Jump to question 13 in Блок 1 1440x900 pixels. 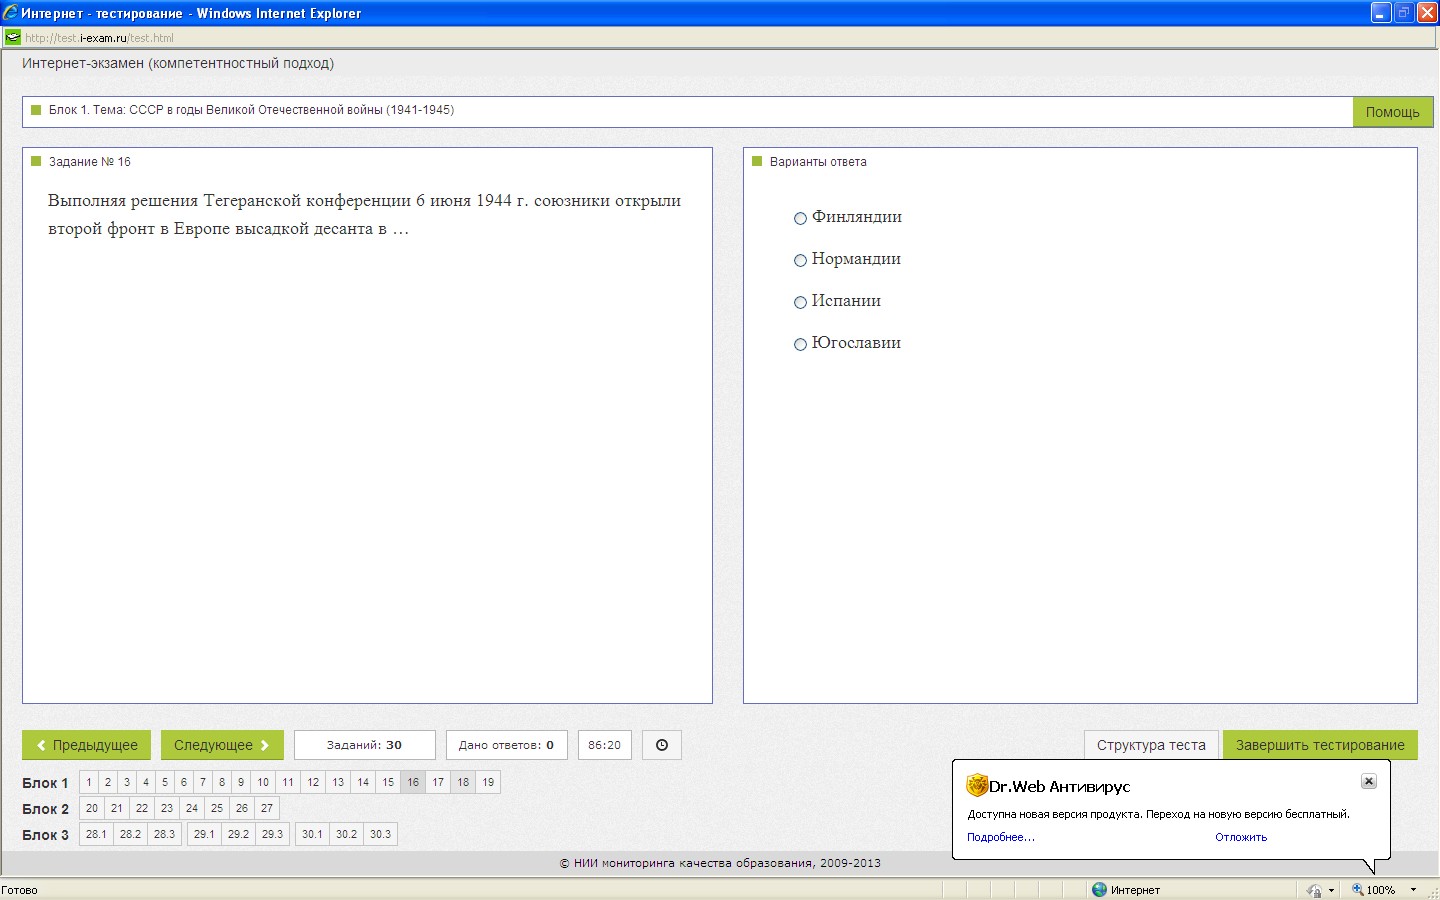tap(338, 782)
